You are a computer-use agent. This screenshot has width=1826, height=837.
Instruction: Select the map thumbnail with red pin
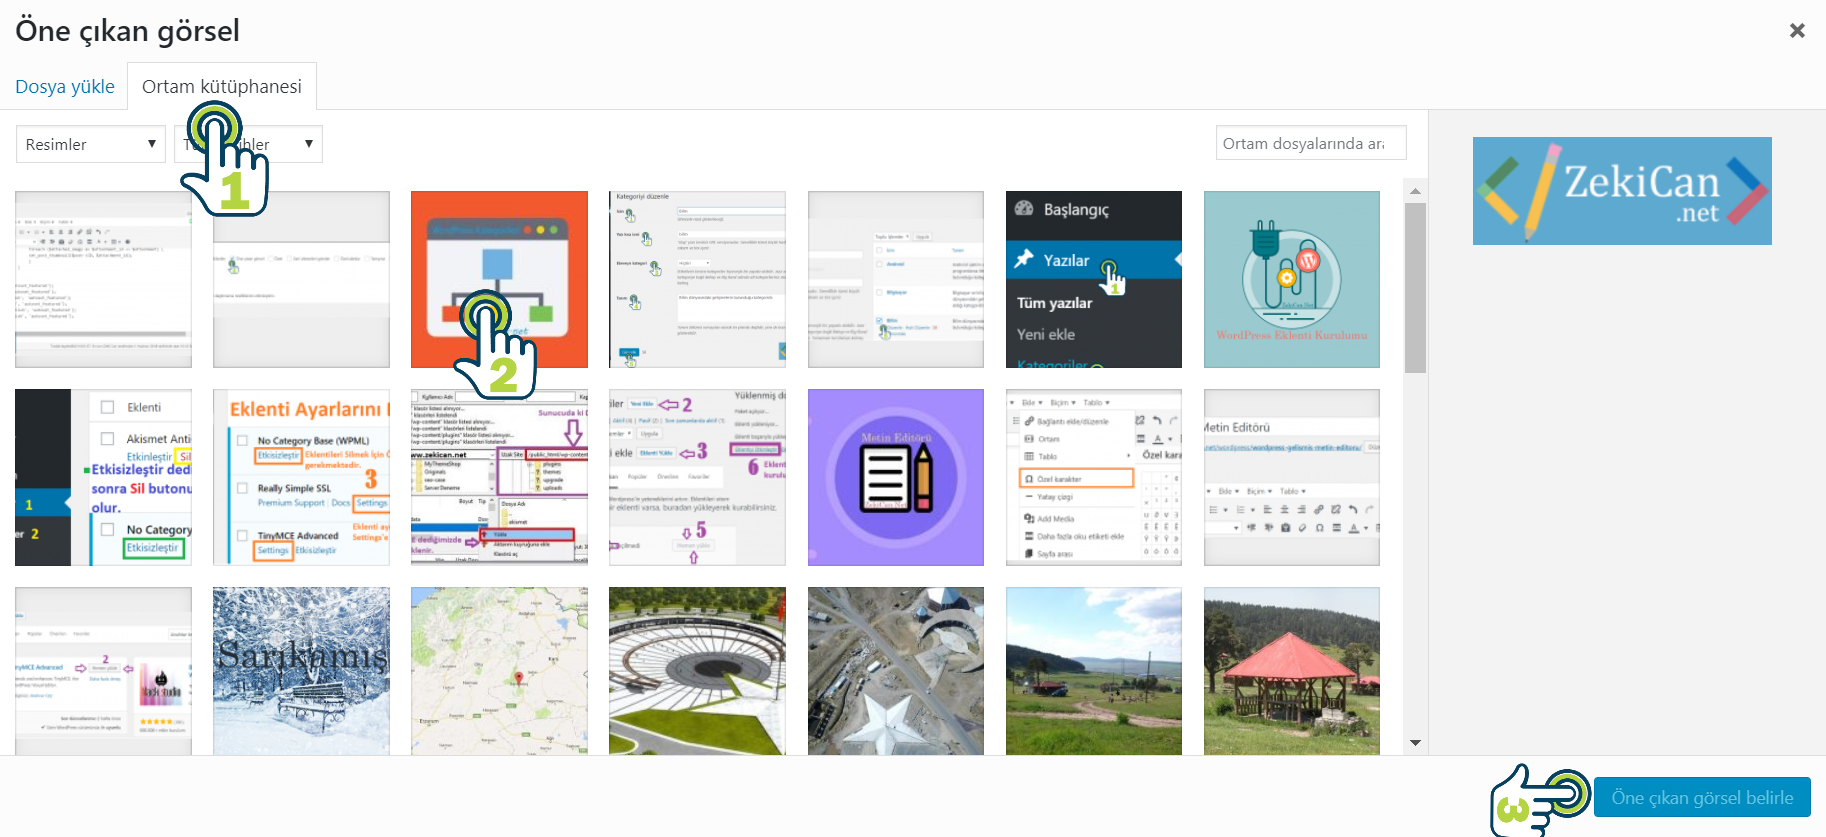pos(499,670)
